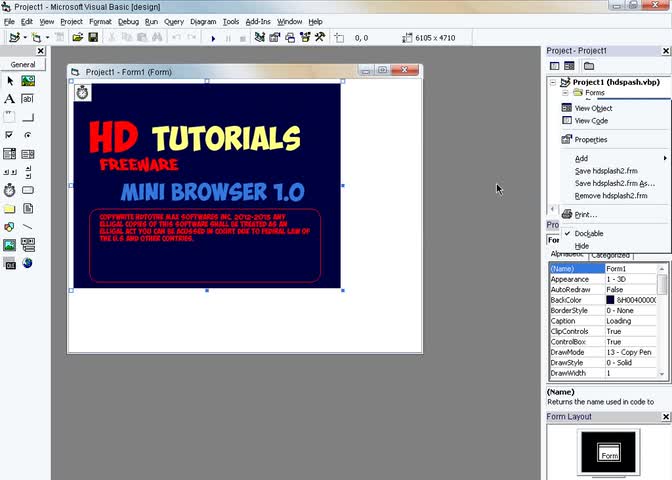Viewport: 672px width, 480px height.
Task: Click Hide in the context menu
Action: pyautogui.click(x=615, y=246)
